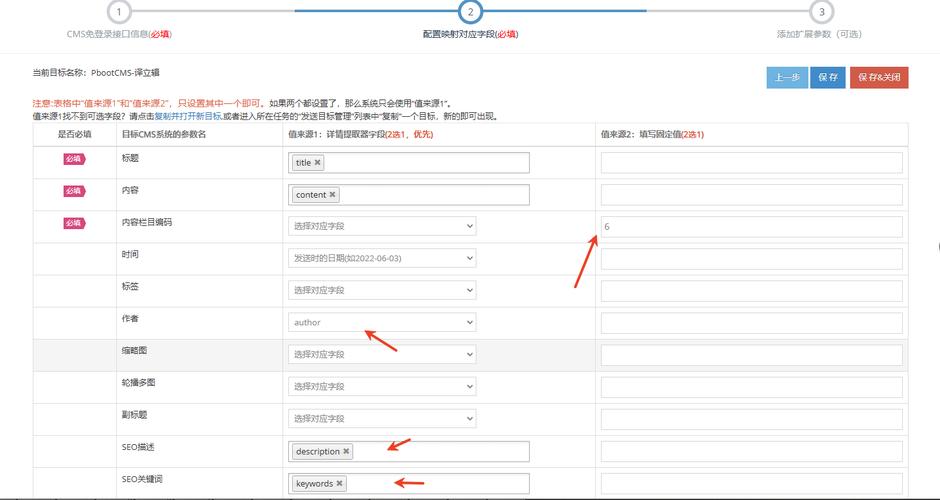
Task: Click 时间 fixed value input
Action: click(x=752, y=259)
